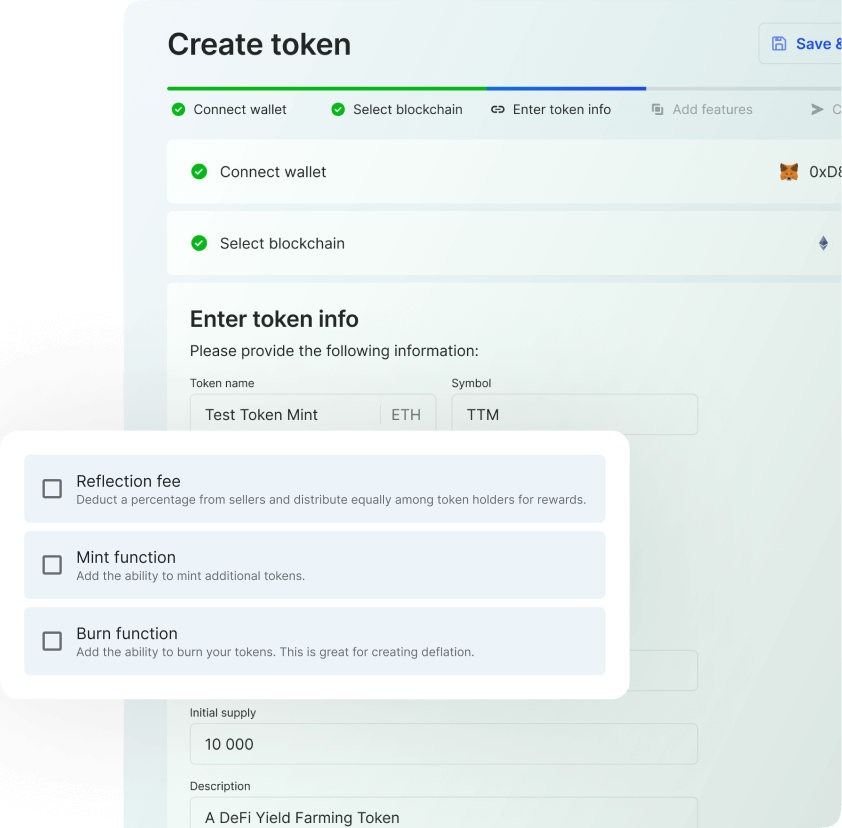This screenshot has width=842, height=828.
Task: Enable the Burn function option
Action: (x=52, y=641)
